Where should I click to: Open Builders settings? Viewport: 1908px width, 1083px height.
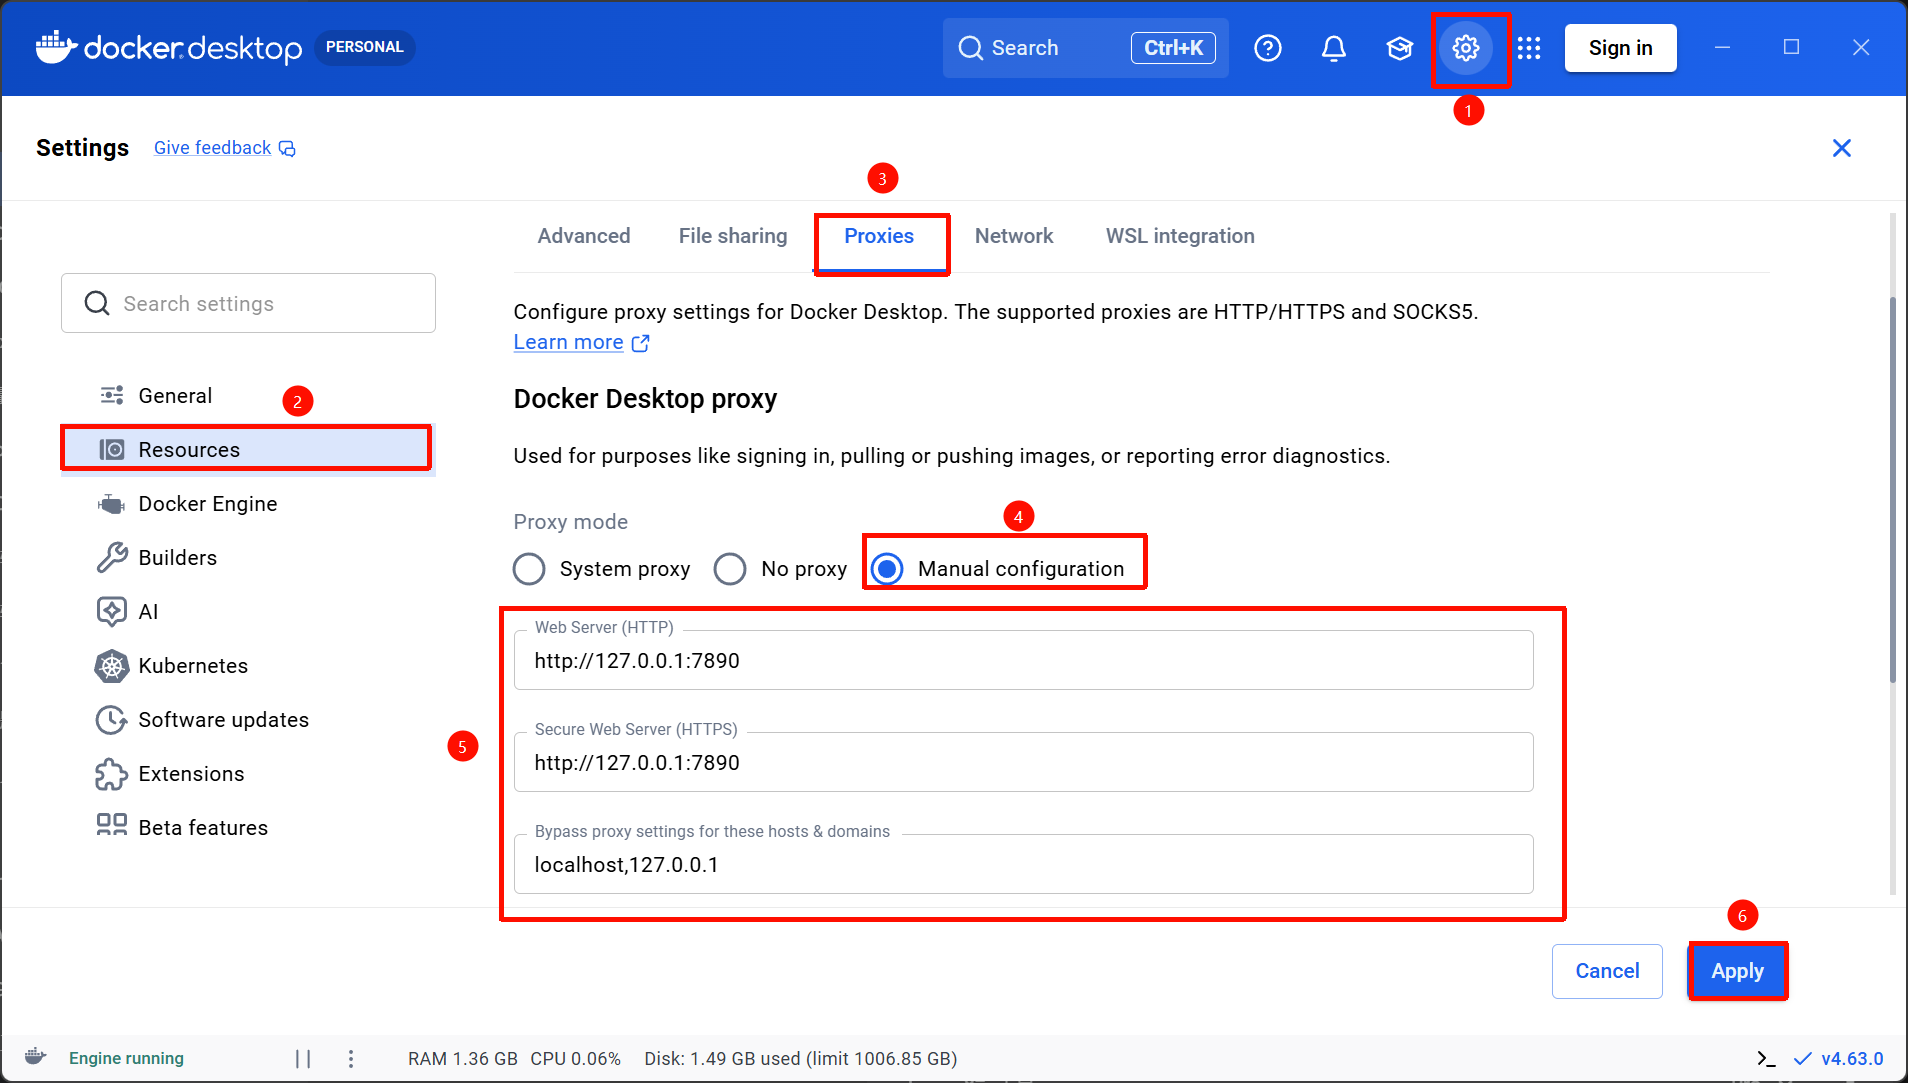tap(248, 557)
